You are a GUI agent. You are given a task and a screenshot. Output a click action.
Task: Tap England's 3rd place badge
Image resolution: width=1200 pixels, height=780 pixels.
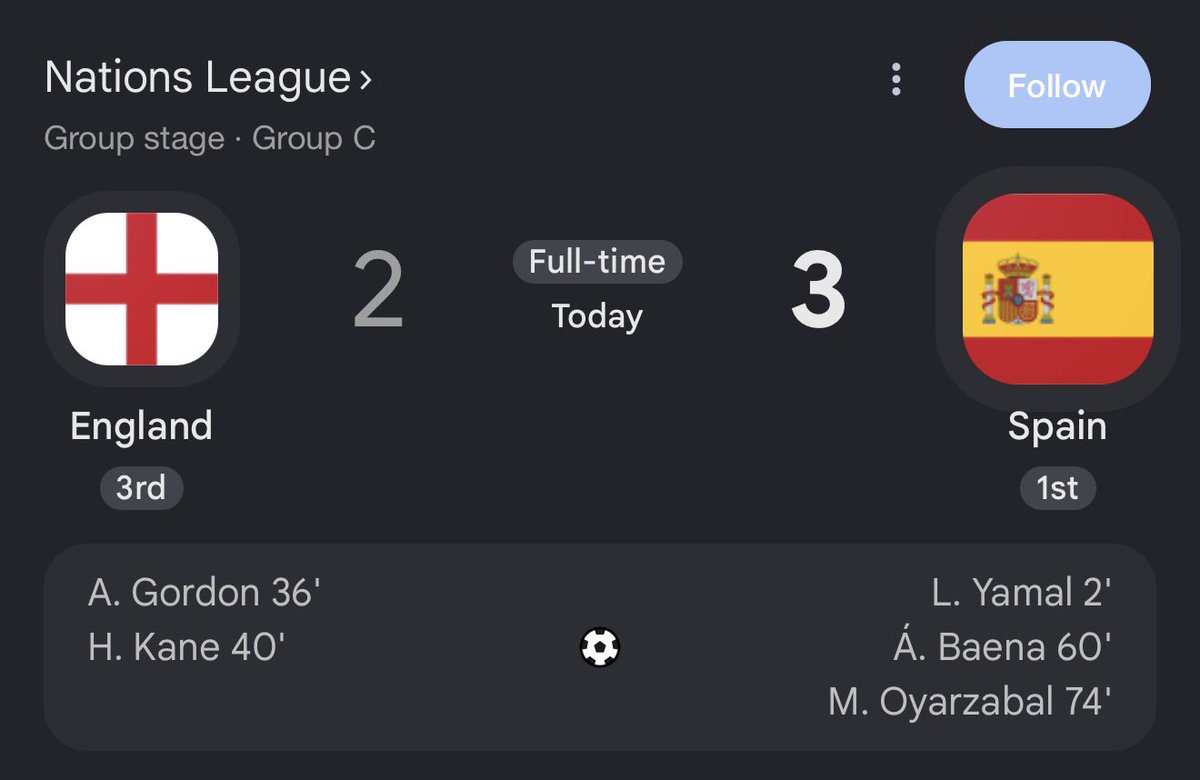click(141, 488)
